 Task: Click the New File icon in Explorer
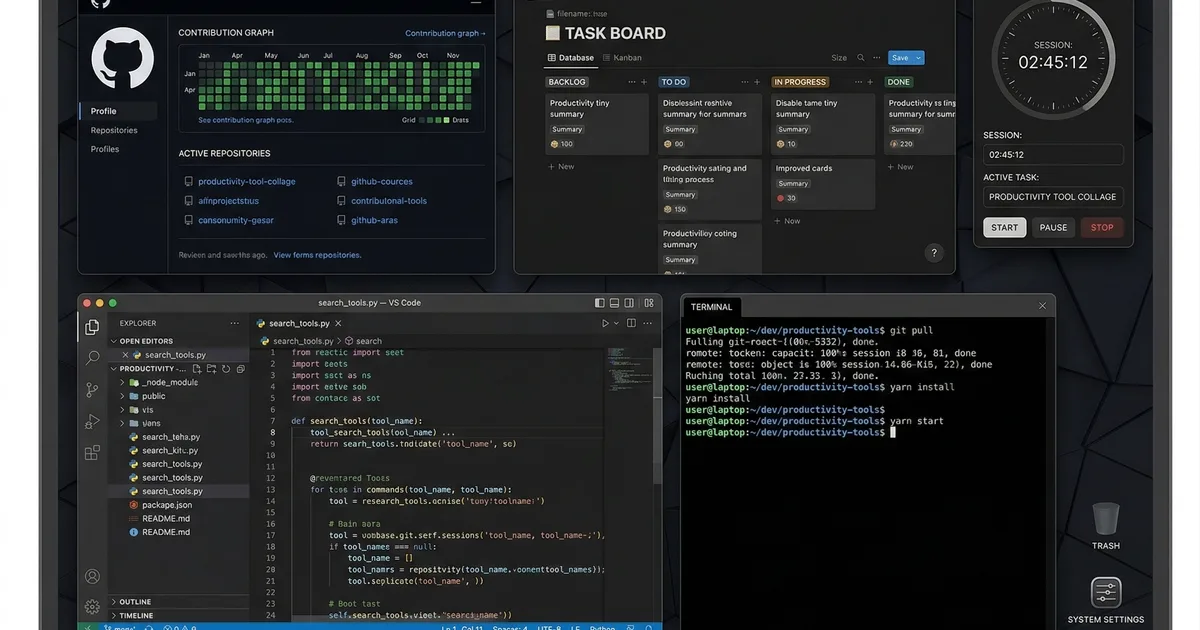point(197,368)
